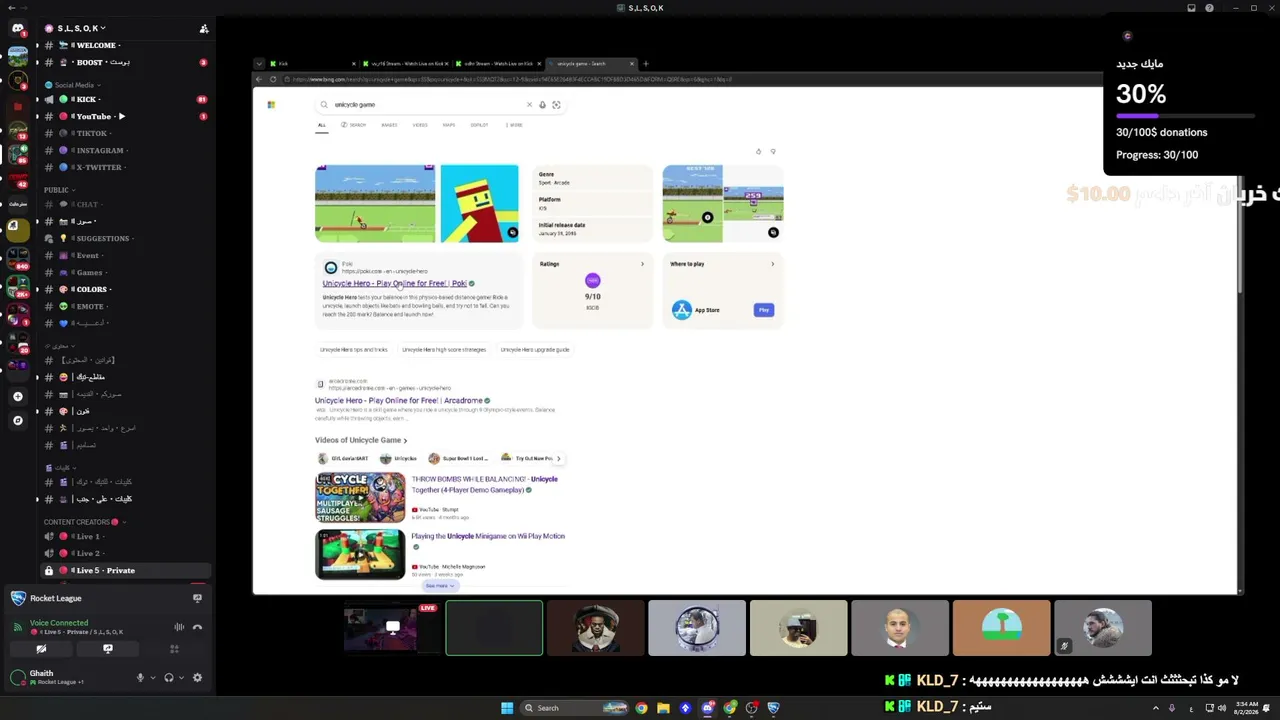1280x720 pixels.
Task: Toggle headphone deafen in Discord user panel
Action: (168, 678)
